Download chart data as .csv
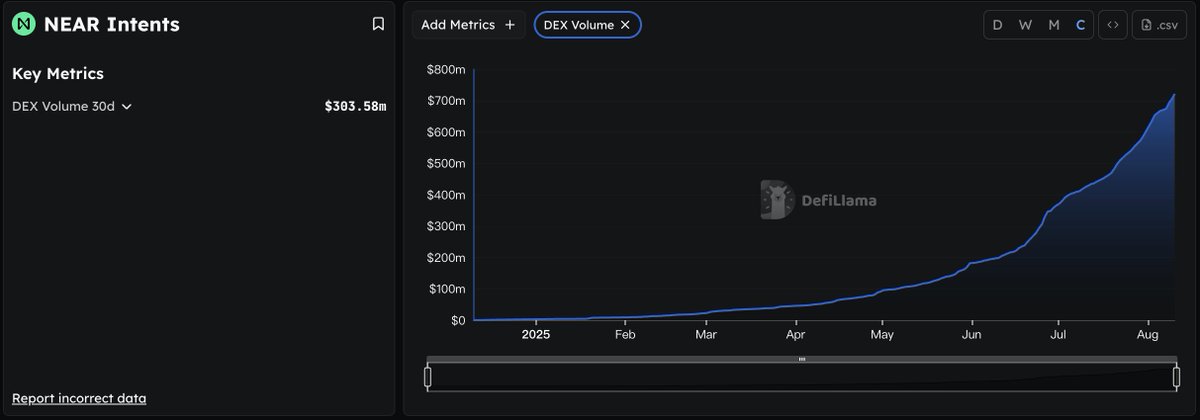The width and height of the screenshot is (1200, 420). [1159, 25]
